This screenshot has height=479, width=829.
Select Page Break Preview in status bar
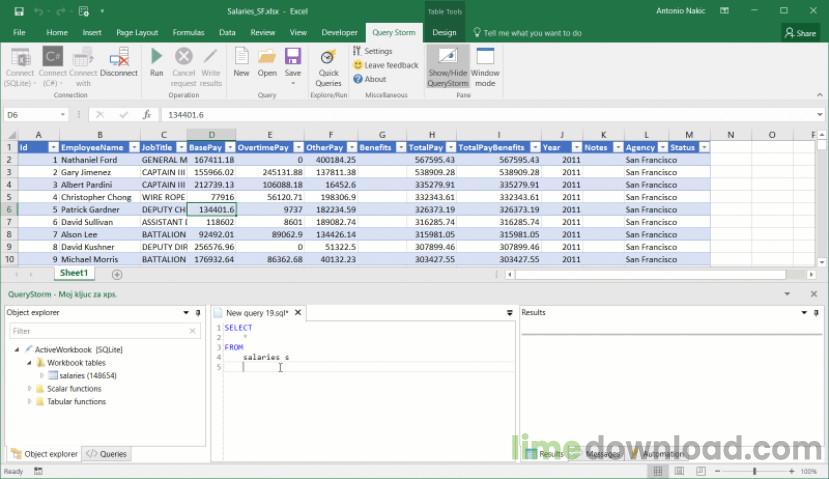(701, 471)
